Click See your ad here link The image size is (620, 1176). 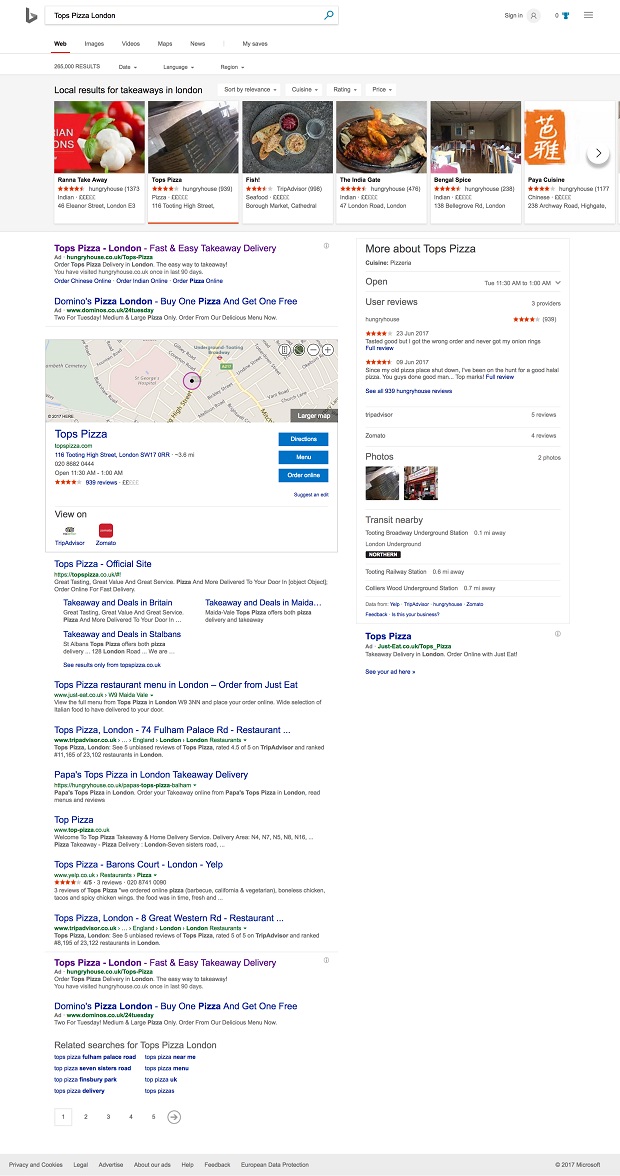tap(390, 671)
